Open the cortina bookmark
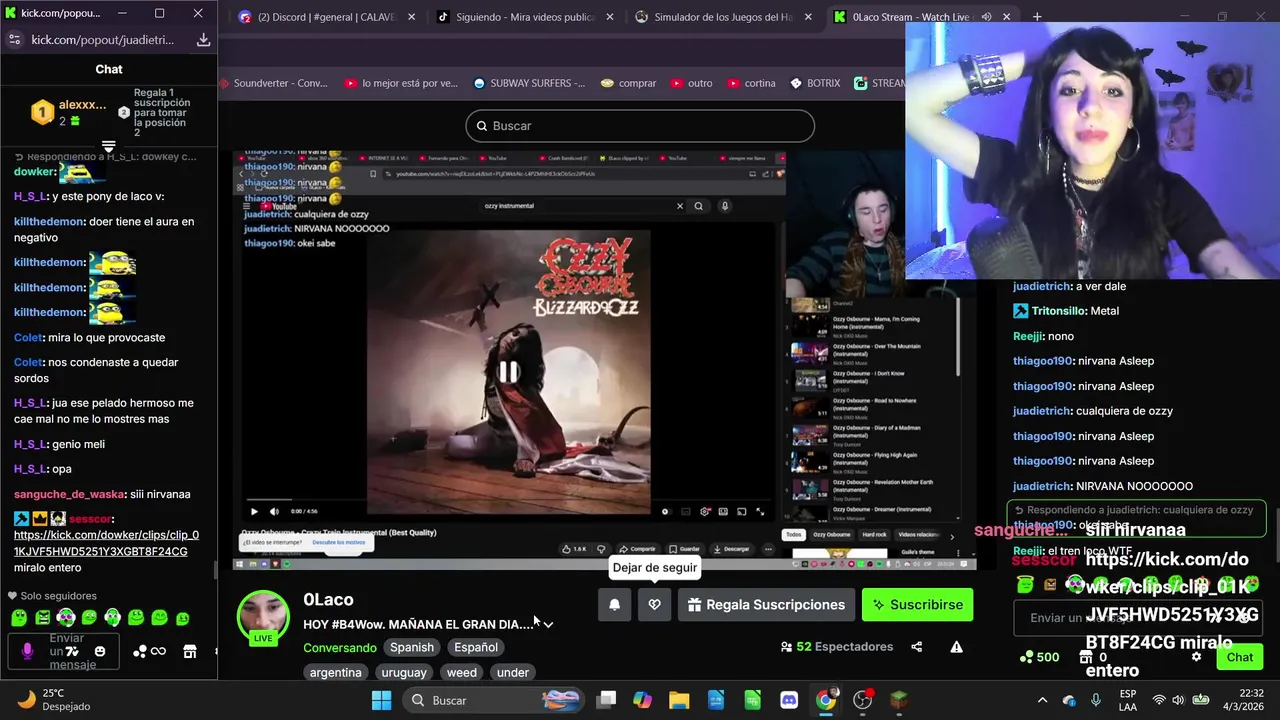 [x=751, y=83]
